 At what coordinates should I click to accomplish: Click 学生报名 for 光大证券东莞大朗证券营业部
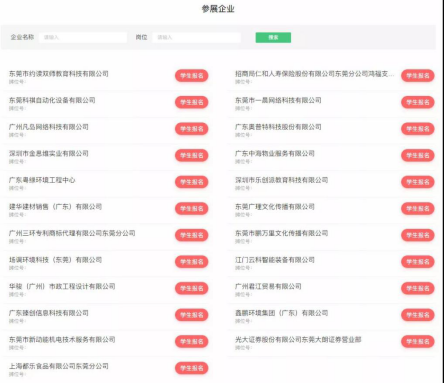point(418,341)
